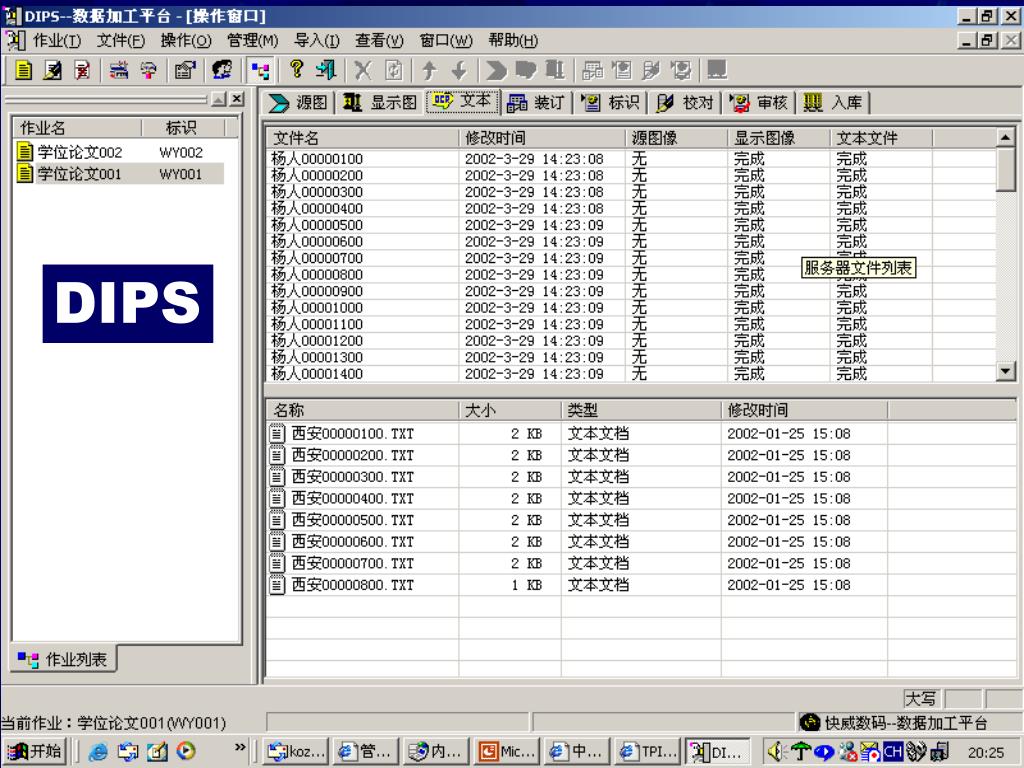Viewport: 1024px width, 768px height.
Task: Click the delete job icon with red X
Action: point(82,70)
